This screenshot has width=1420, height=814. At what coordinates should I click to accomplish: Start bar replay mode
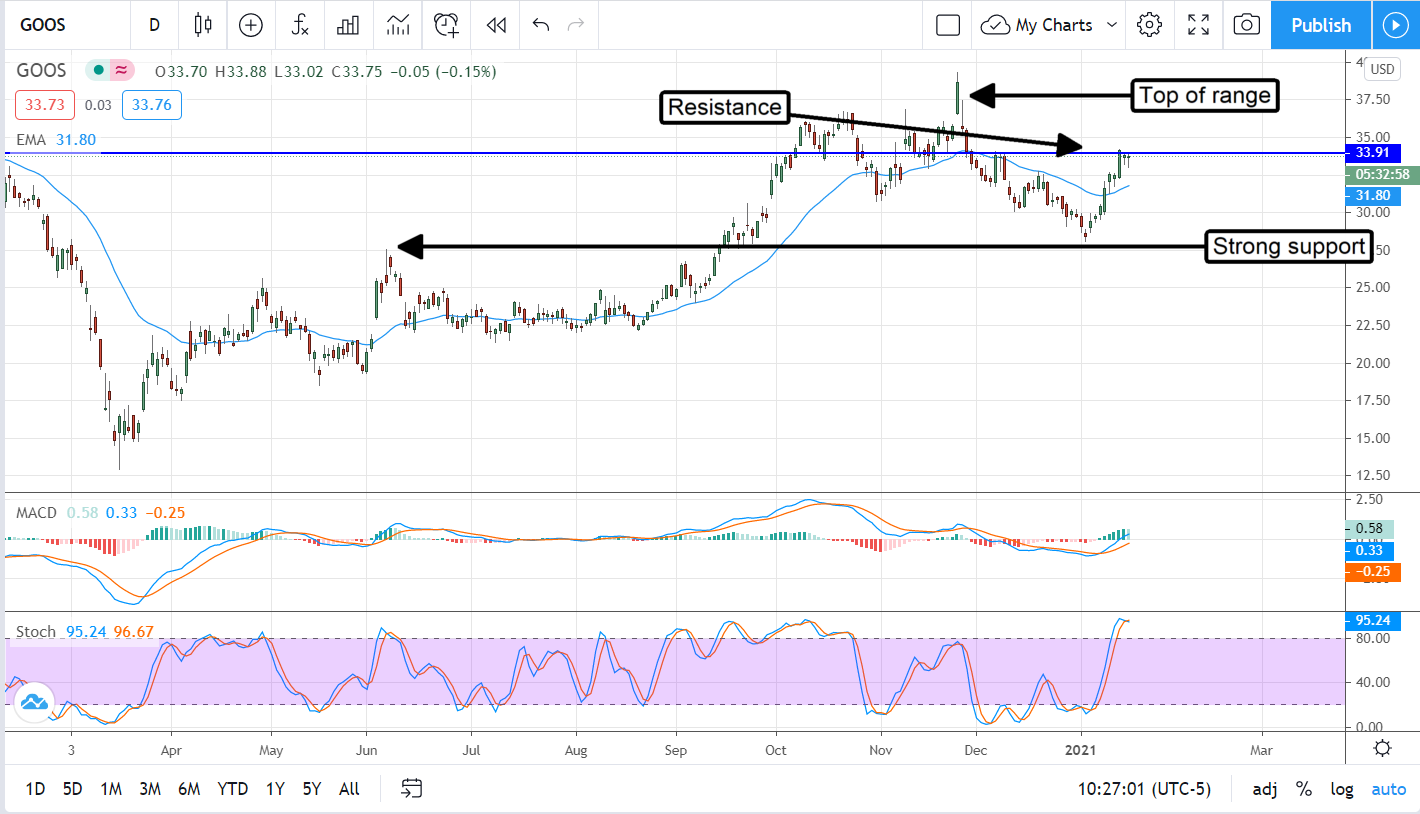[495, 25]
